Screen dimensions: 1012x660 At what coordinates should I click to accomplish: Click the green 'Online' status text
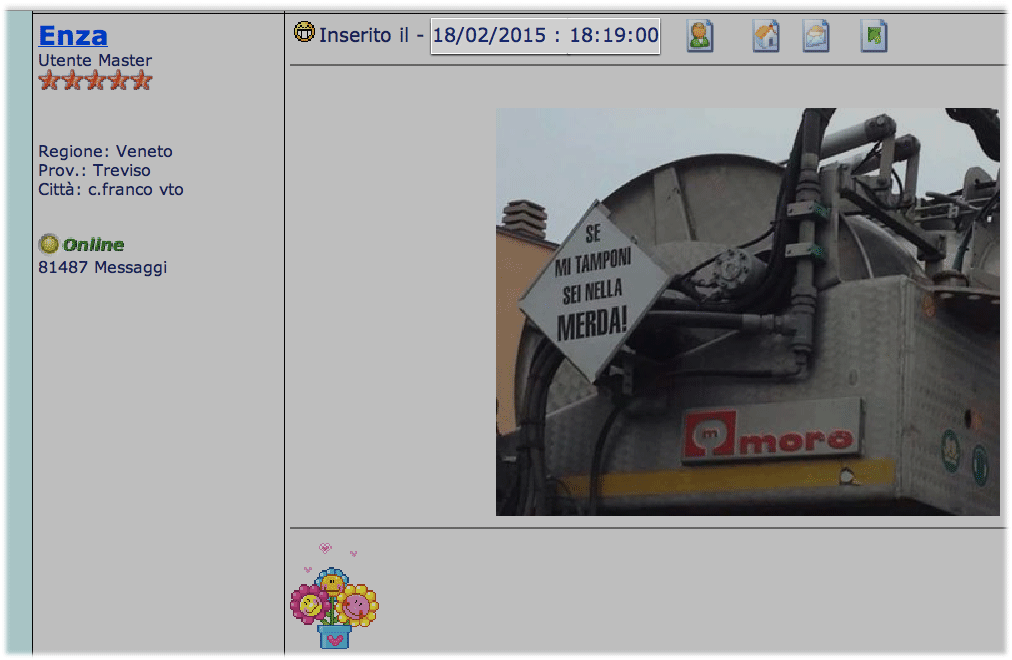(x=94, y=245)
